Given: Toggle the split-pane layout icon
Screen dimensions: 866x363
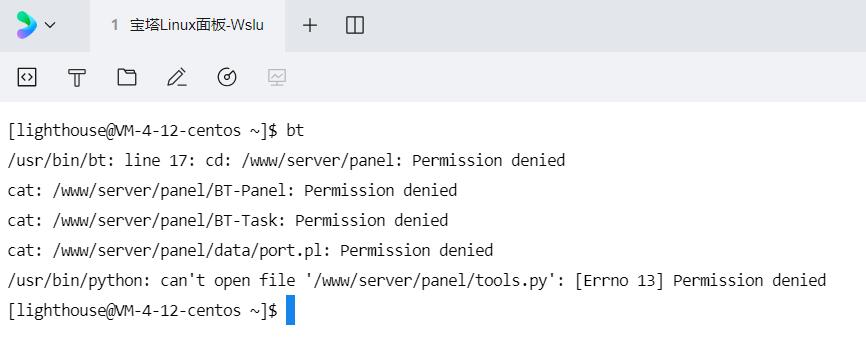Looking at the screenshot, I should [x=355, y=25].
